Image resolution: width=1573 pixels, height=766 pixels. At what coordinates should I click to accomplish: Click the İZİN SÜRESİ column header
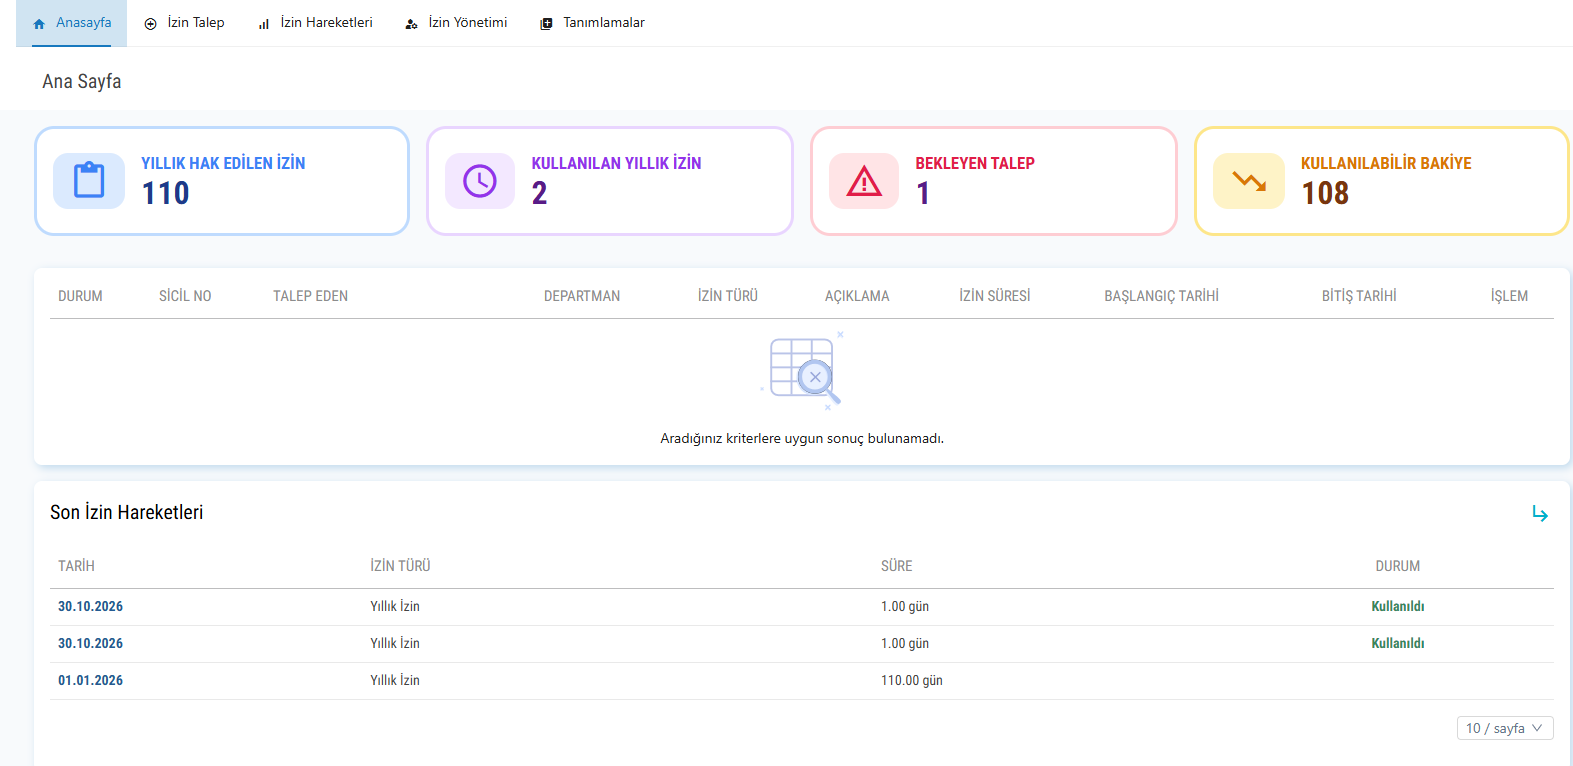995,296
